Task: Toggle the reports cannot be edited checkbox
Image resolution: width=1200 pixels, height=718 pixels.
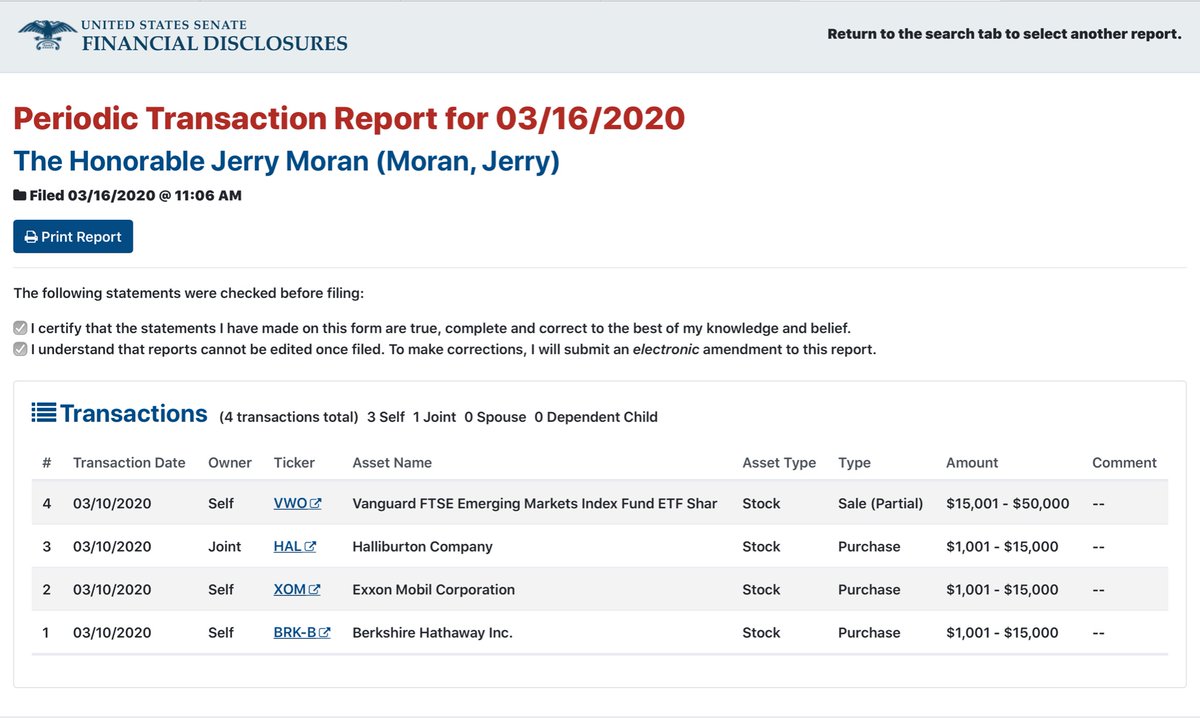Action: click(20, 350)
